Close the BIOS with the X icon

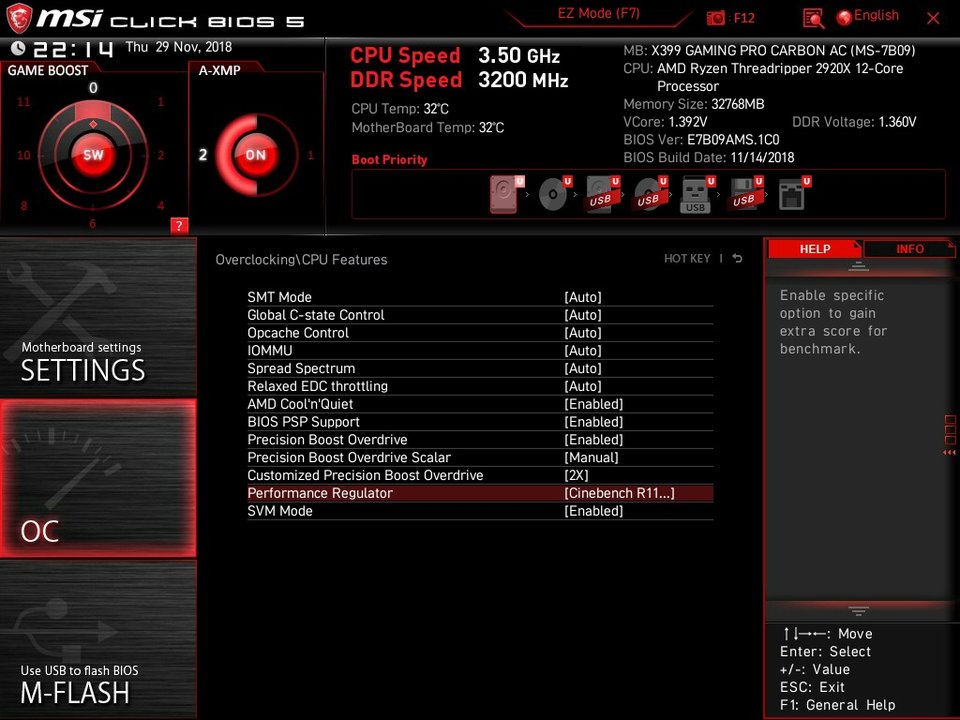coord(933,18)
